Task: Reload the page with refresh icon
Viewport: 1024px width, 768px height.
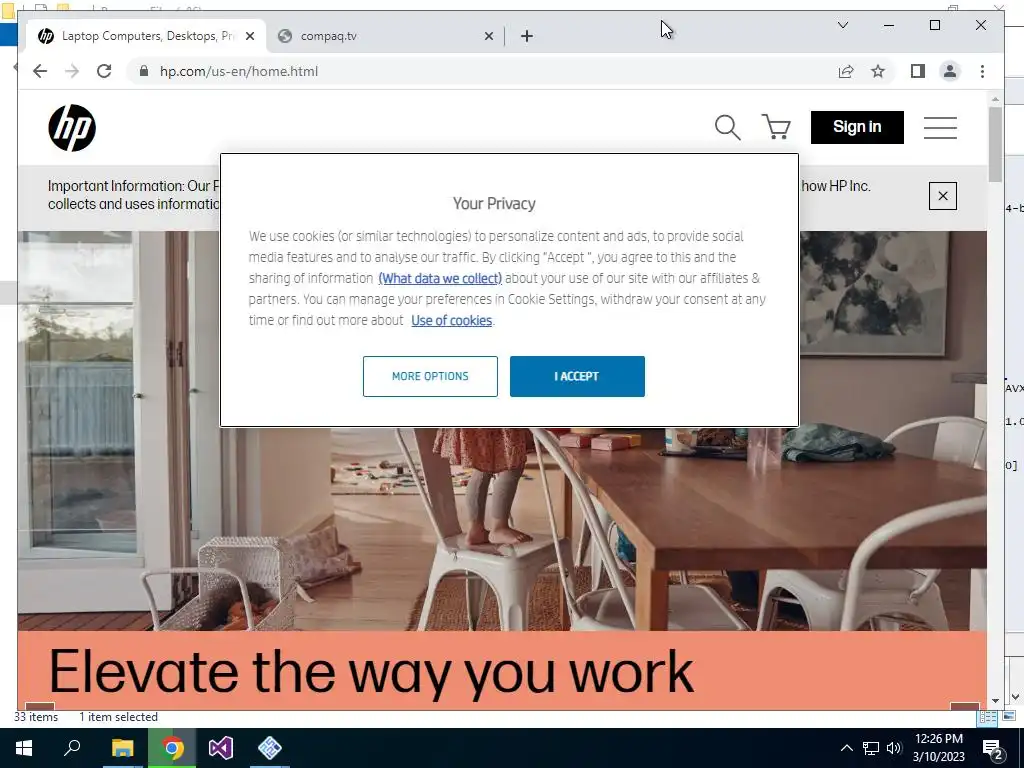Action: pos(104,71)
